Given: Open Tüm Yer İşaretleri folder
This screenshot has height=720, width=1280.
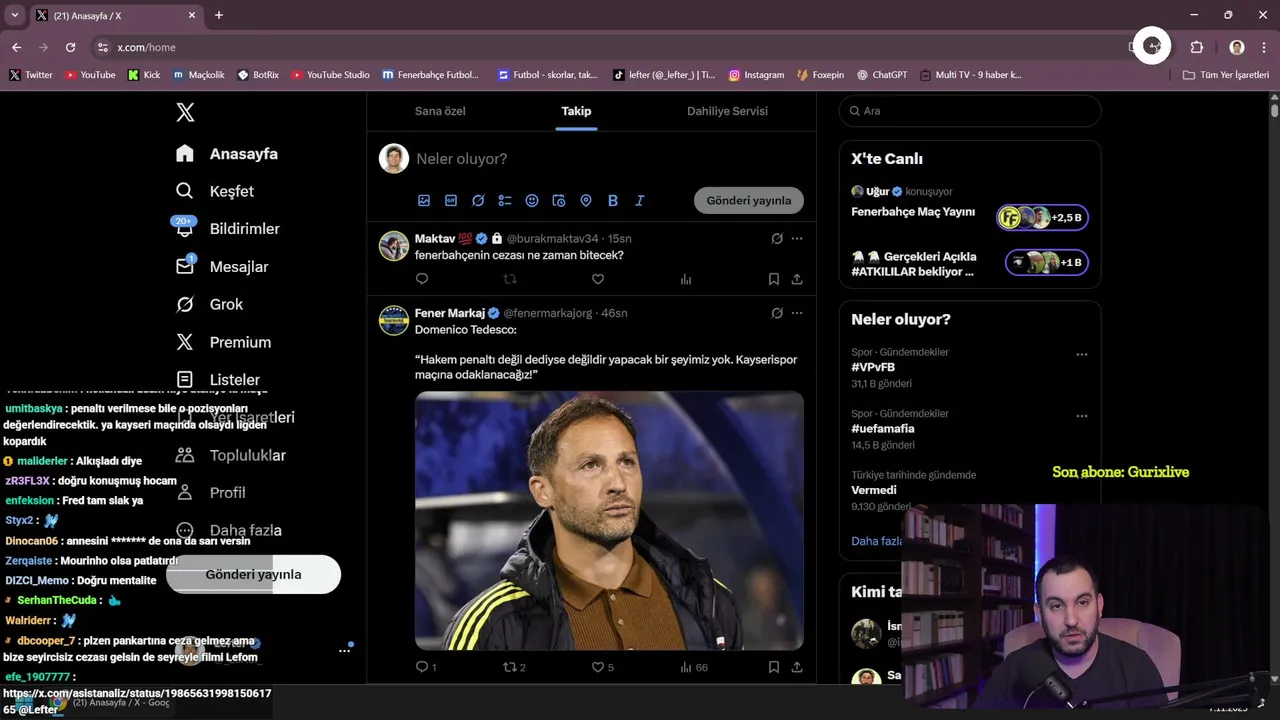Looking at the screenshot, I should pyautogui.click(x=1226, y=75).
